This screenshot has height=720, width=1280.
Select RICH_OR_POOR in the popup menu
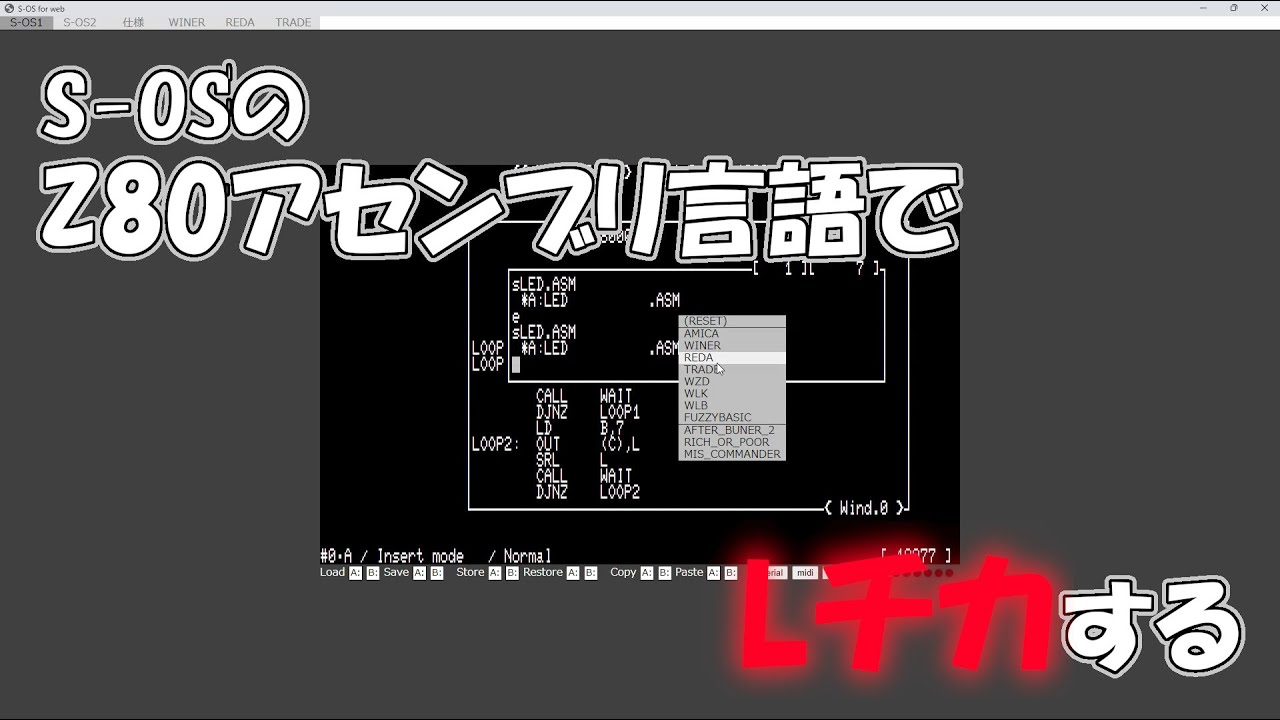(732, 442)
